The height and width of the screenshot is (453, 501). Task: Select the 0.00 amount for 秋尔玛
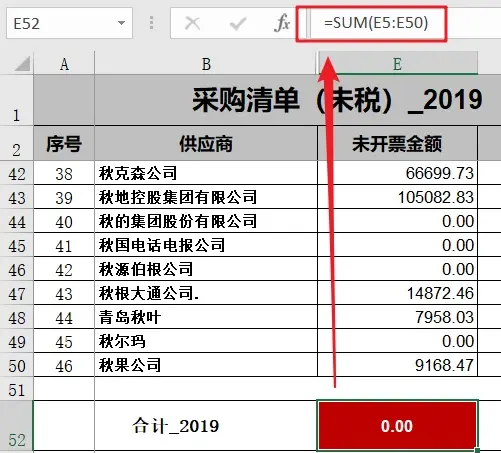tap(398, 341)
